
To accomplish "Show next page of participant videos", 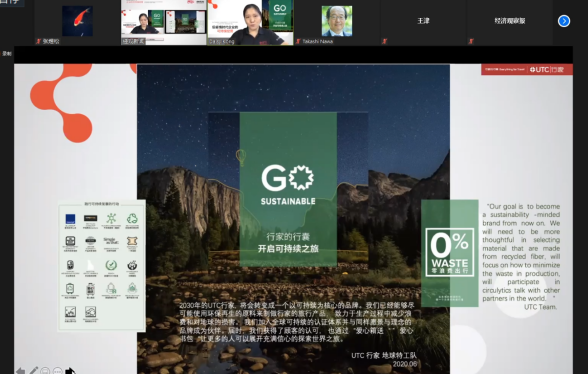I will coord(564,21).
